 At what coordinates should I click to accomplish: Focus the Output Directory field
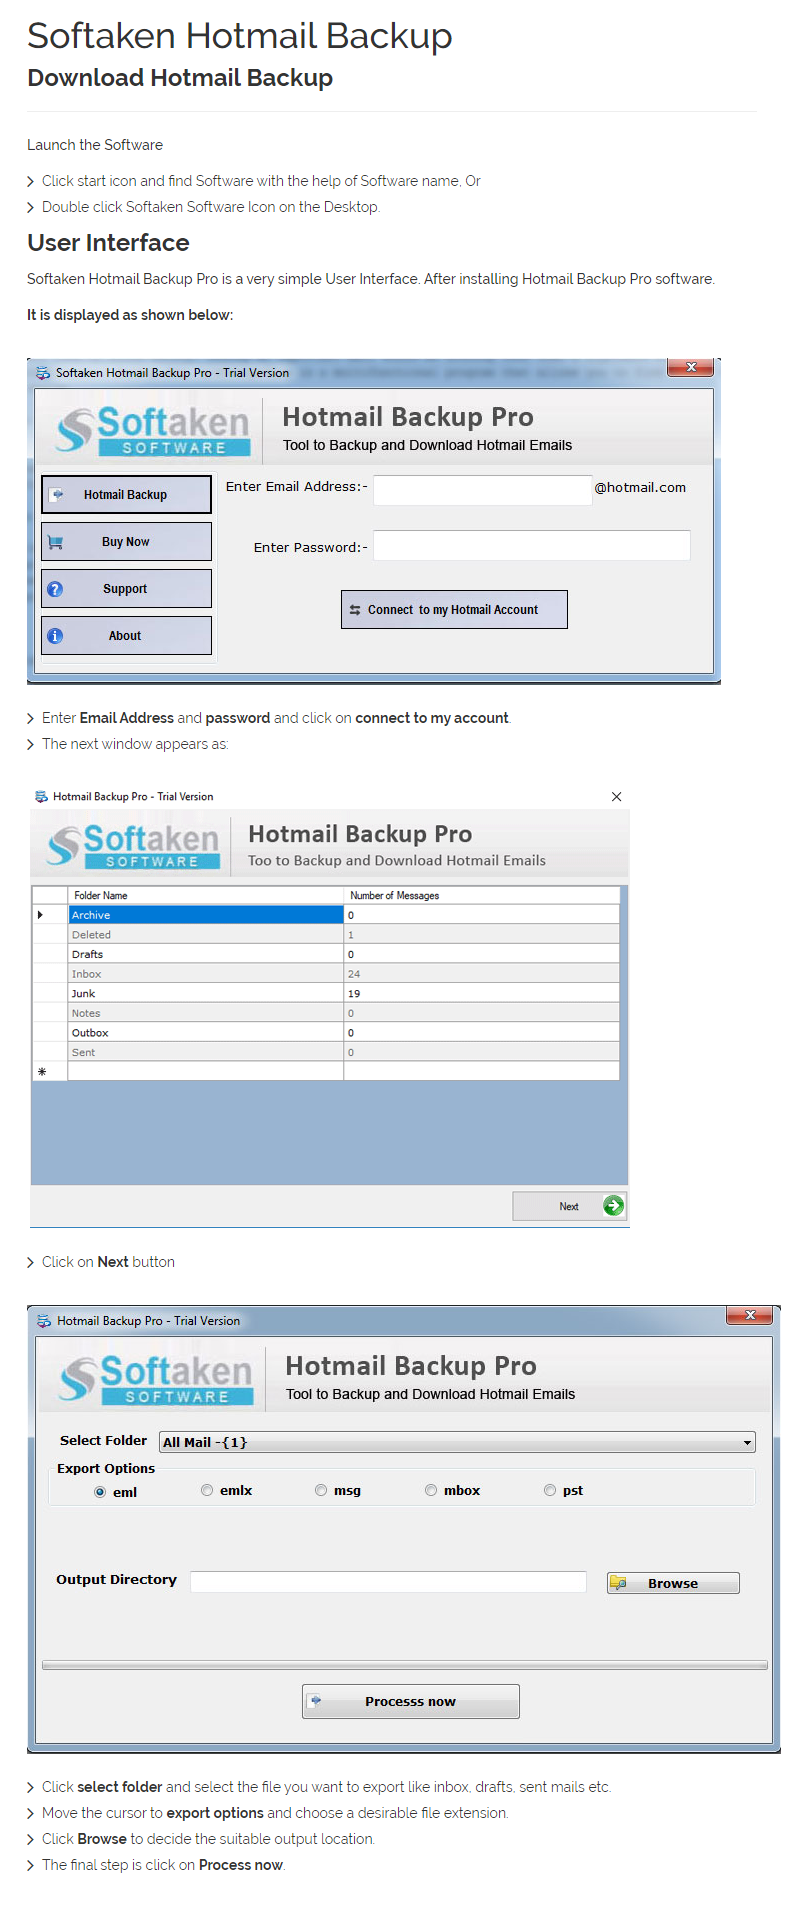point(388,1581)
